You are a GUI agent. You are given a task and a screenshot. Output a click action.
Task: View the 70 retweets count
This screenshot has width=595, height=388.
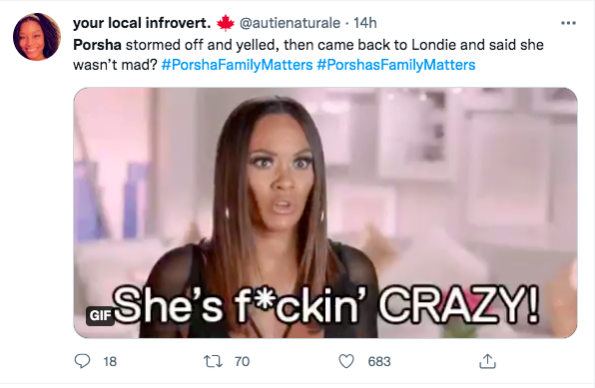pyautogui.click(x=242, y=361)
